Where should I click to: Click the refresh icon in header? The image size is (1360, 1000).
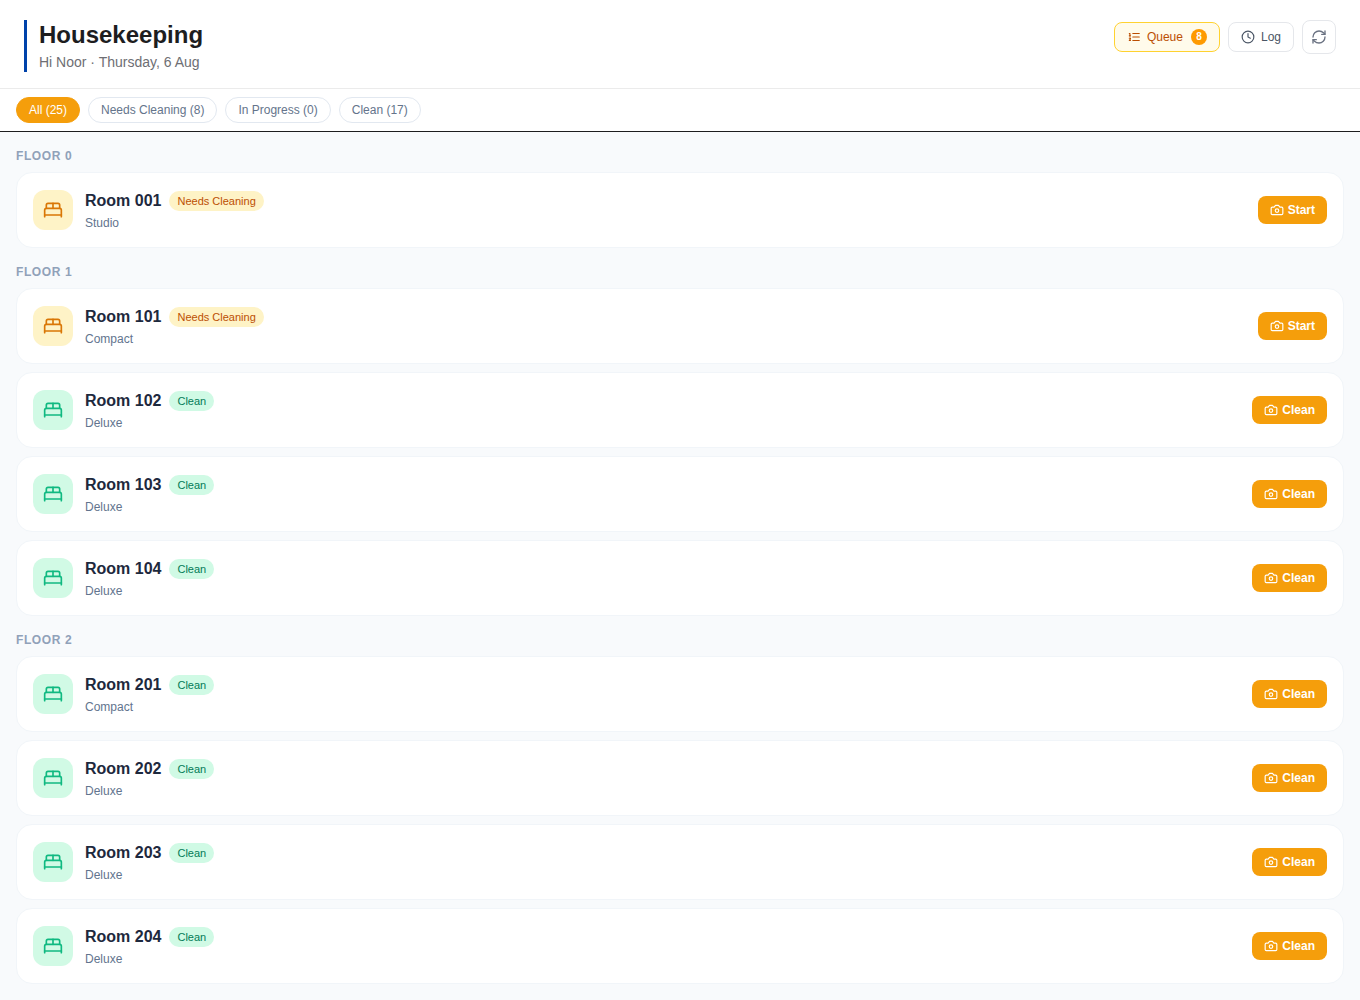1319,37
